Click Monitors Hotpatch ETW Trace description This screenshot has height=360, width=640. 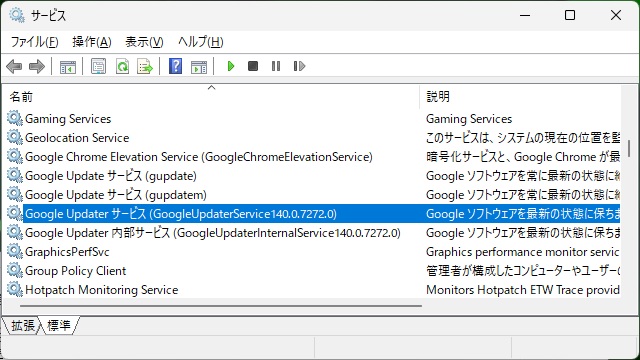click(523, 290)
